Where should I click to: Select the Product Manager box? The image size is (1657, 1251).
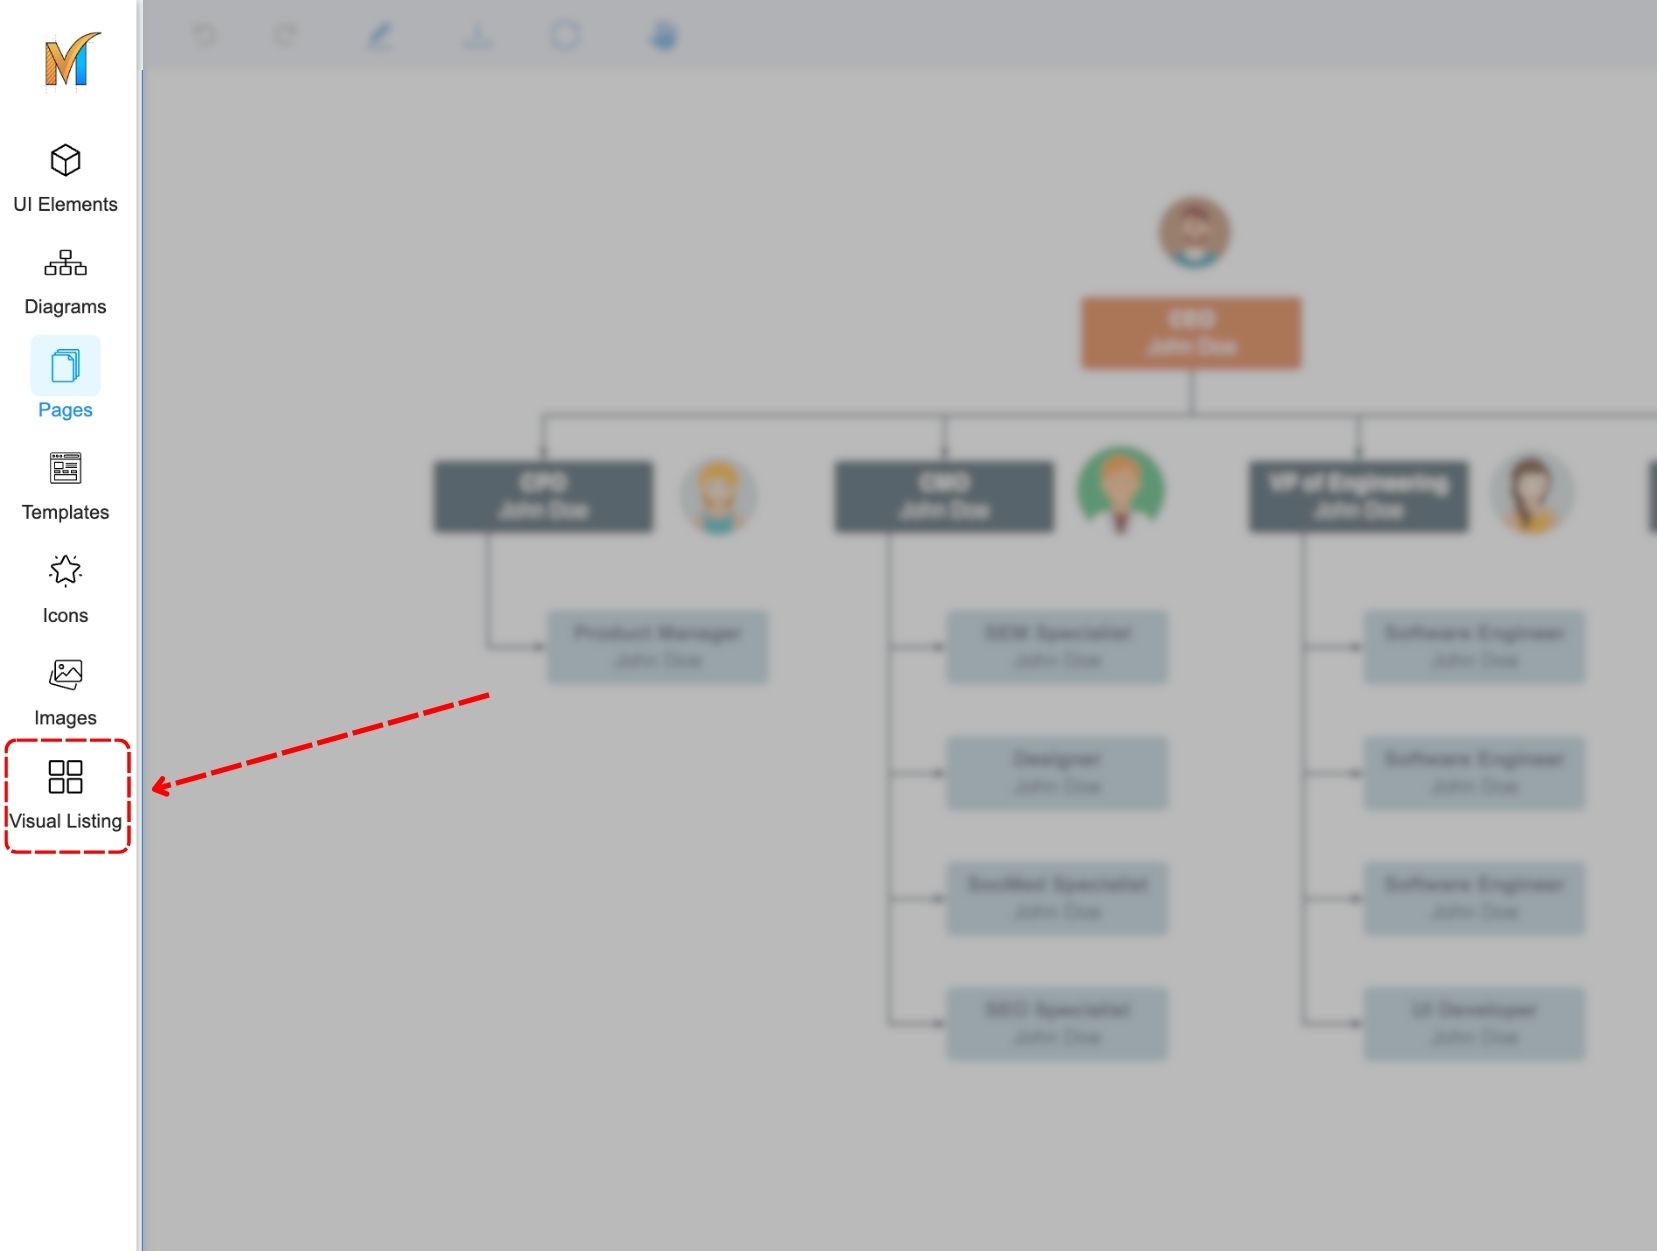coord(657,647)
